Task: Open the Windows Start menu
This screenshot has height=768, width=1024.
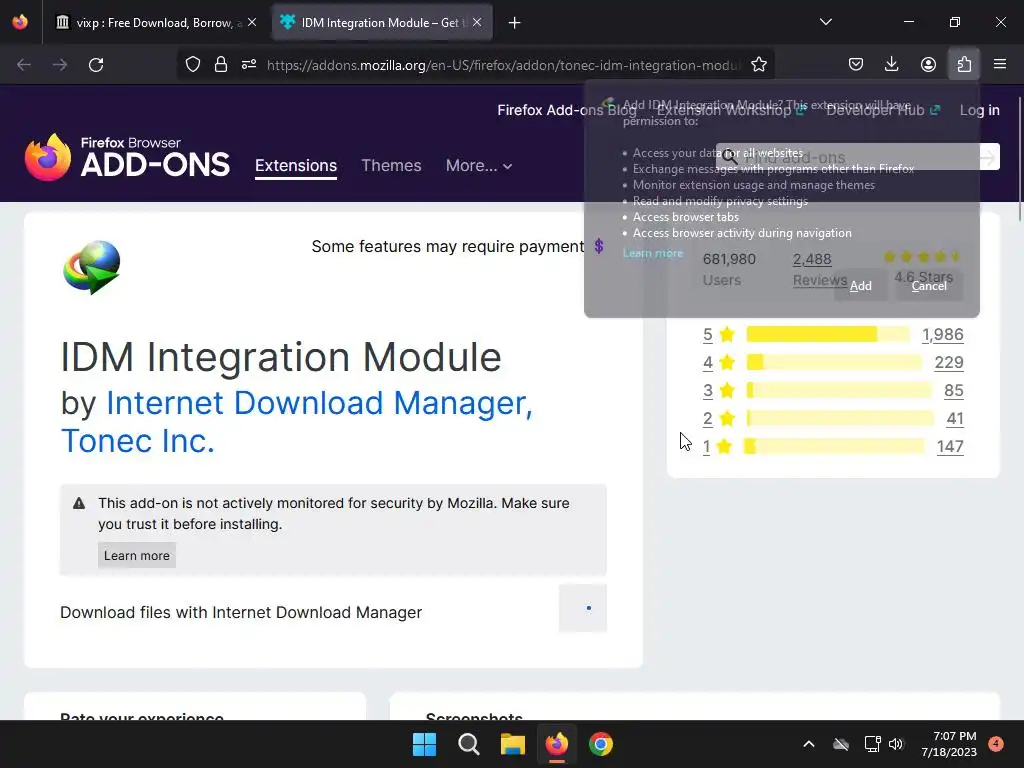Action: [424, 744]
